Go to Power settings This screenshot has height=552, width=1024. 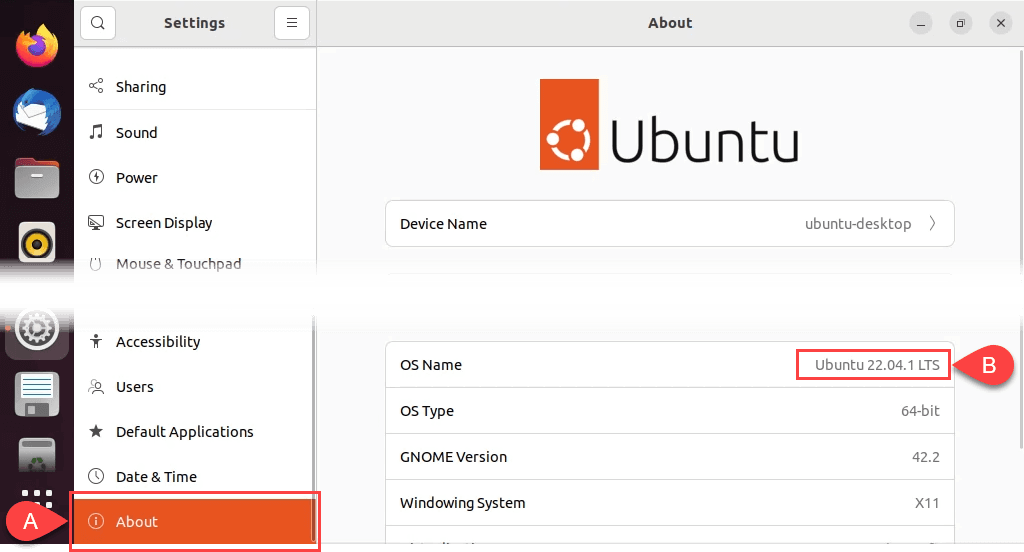point(136,178)
